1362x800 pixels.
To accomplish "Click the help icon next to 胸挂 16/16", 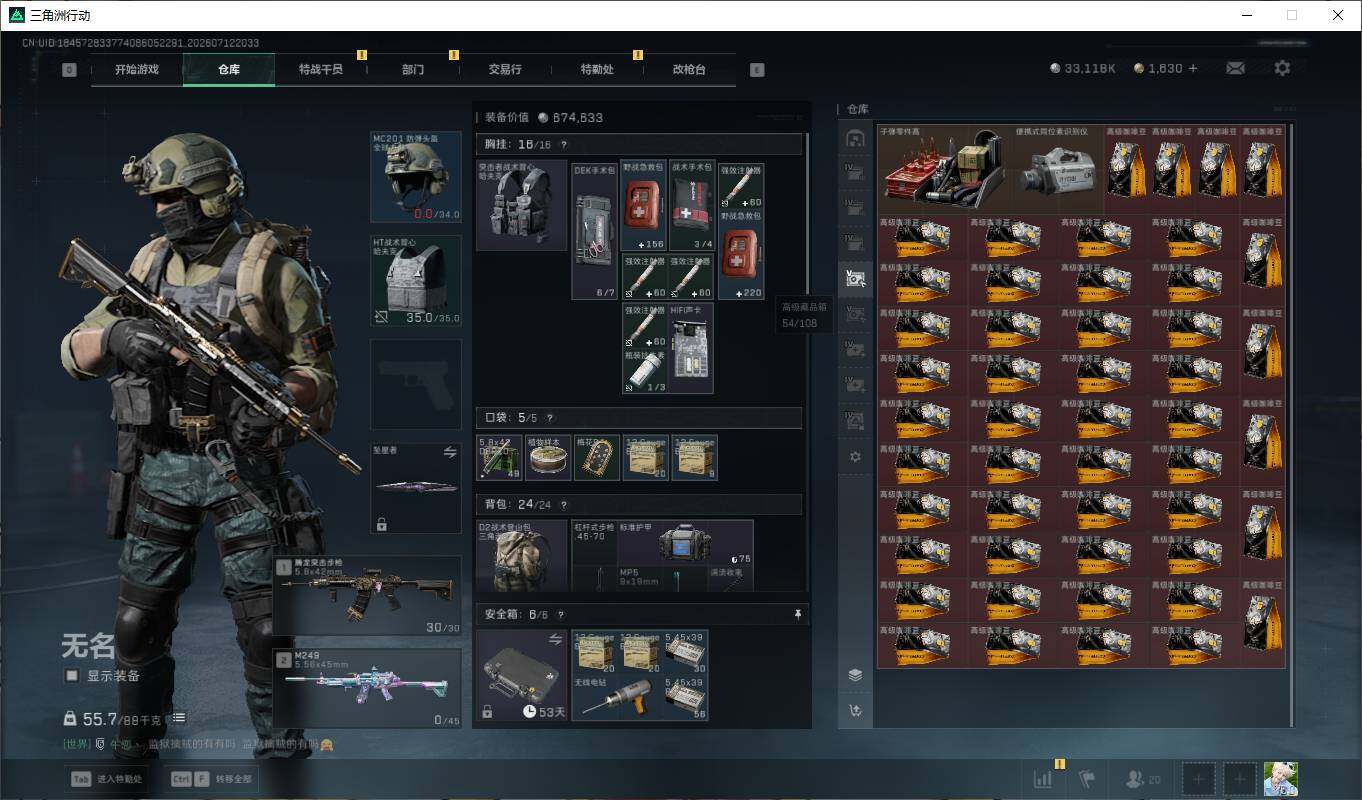I will [x=564, y=145].
